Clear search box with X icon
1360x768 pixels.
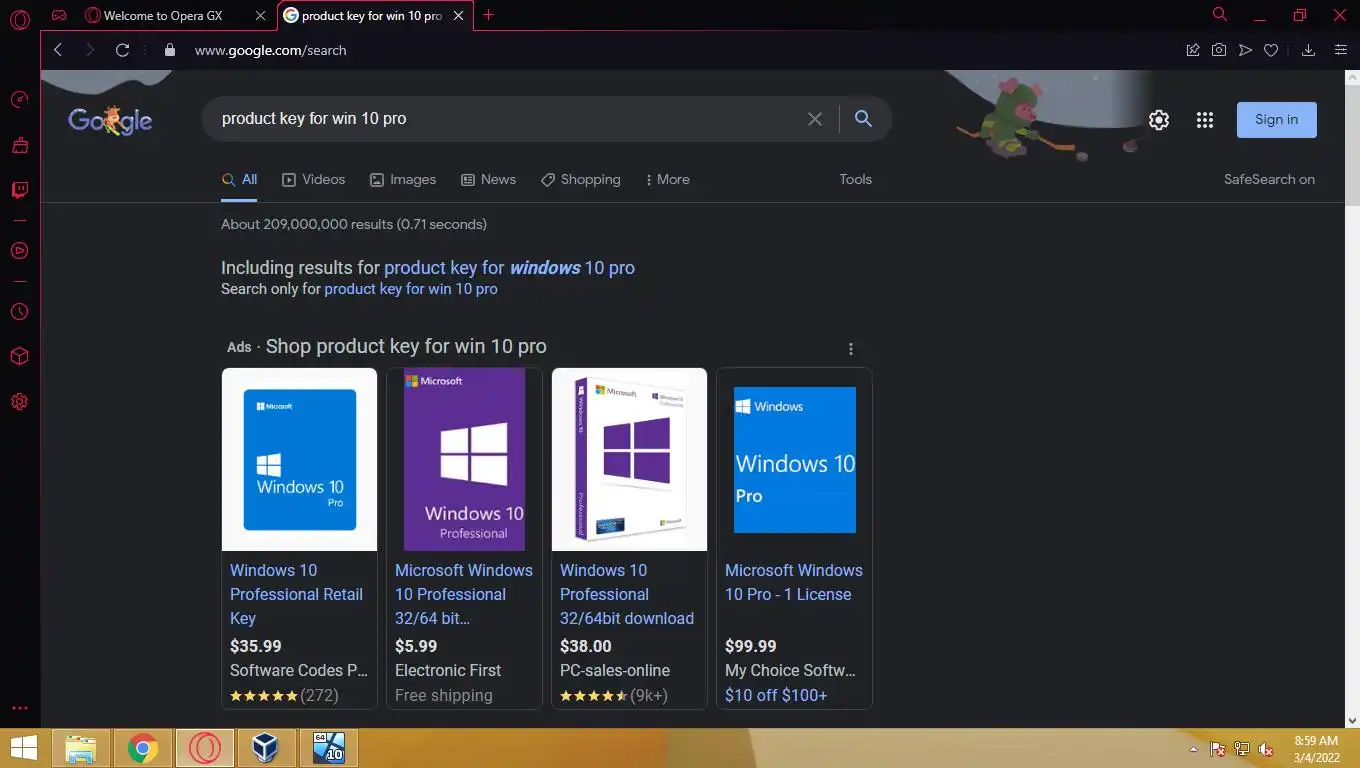click(815, 119)
